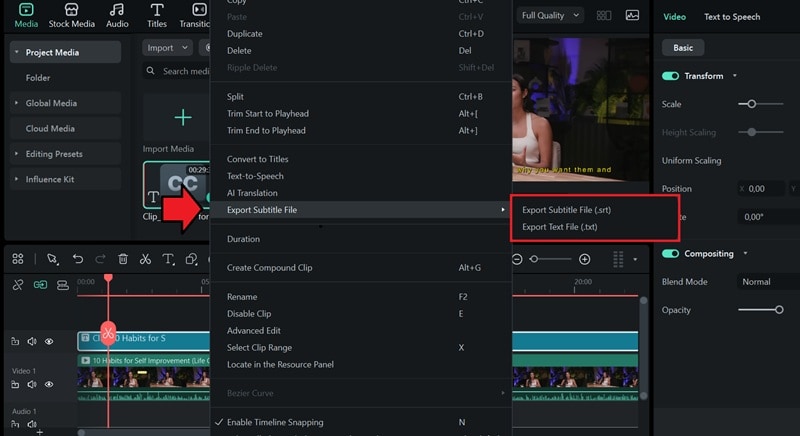Click the undo arrow icon
Image resolution: width=800 pixels, height=436 pixels.
click(x=78, y=259)
